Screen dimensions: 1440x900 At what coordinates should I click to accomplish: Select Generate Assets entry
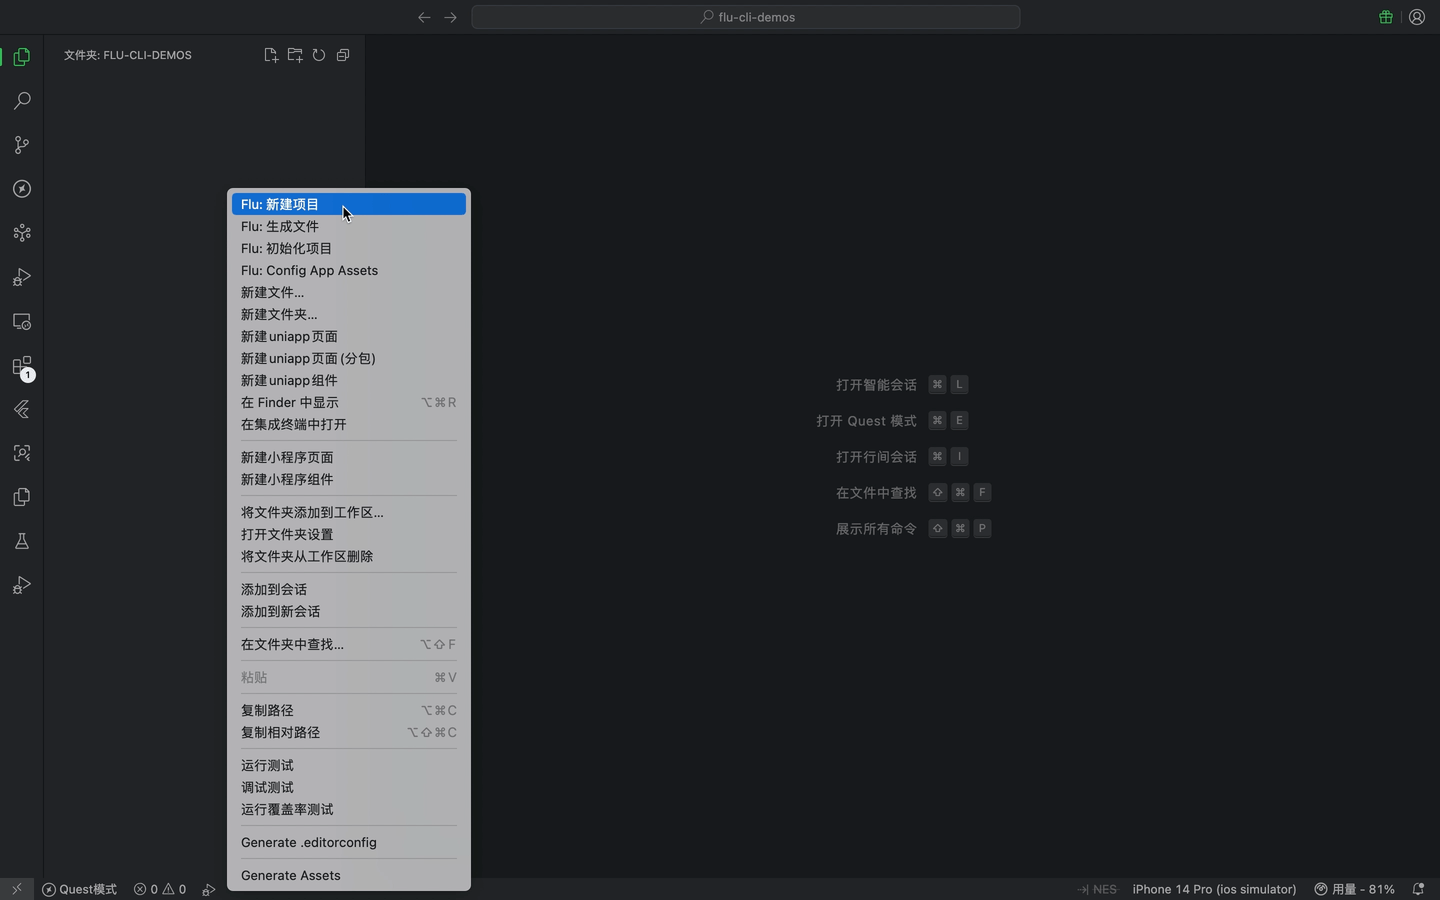pos(349,875)
